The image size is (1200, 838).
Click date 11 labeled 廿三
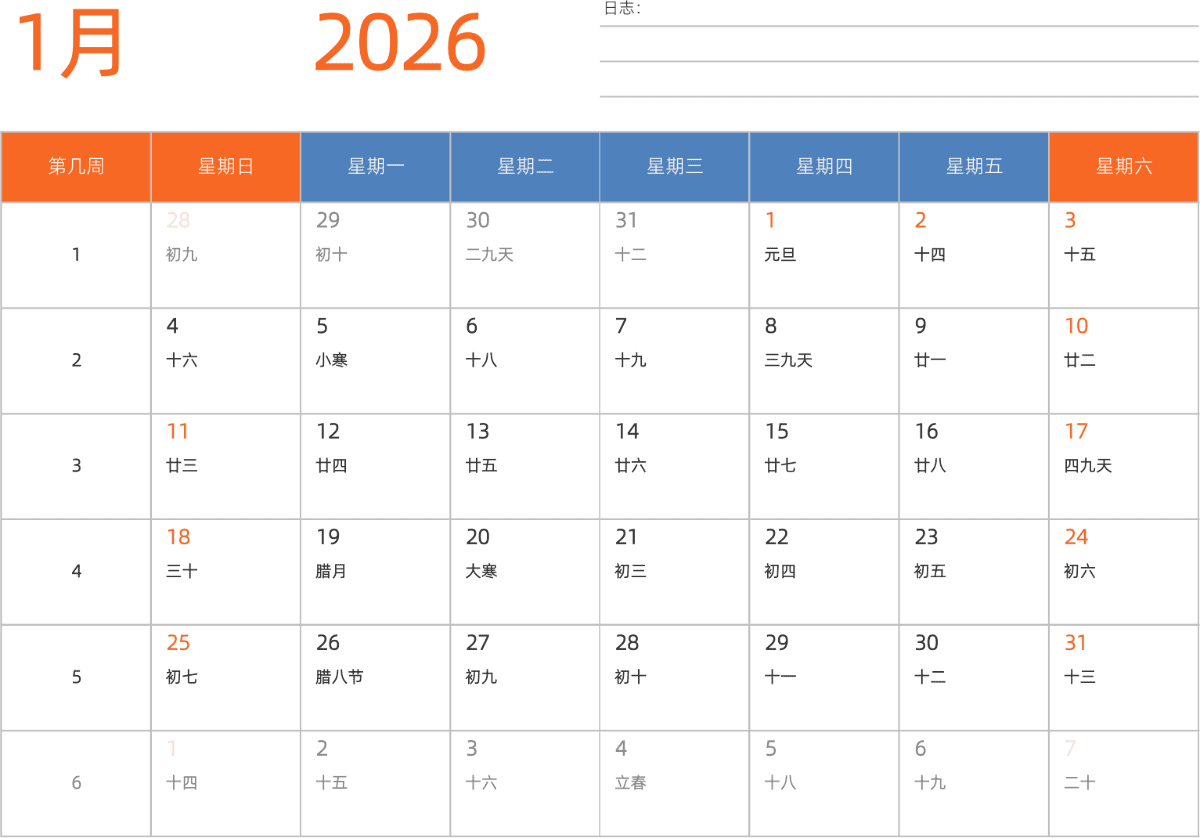[x=226, y=467]
